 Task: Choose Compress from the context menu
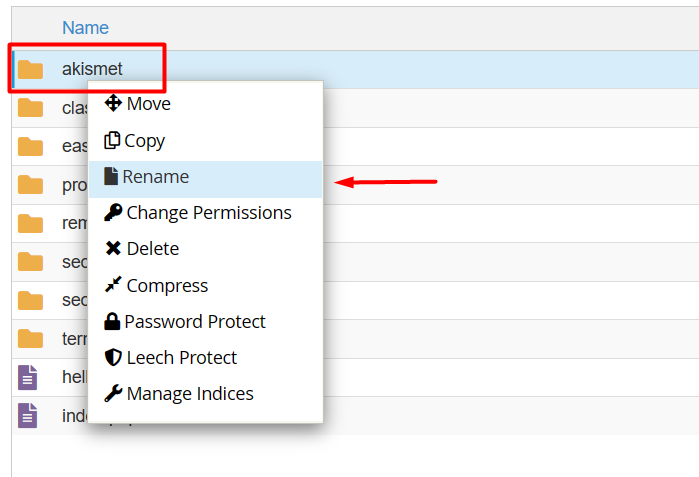(167, 285)
